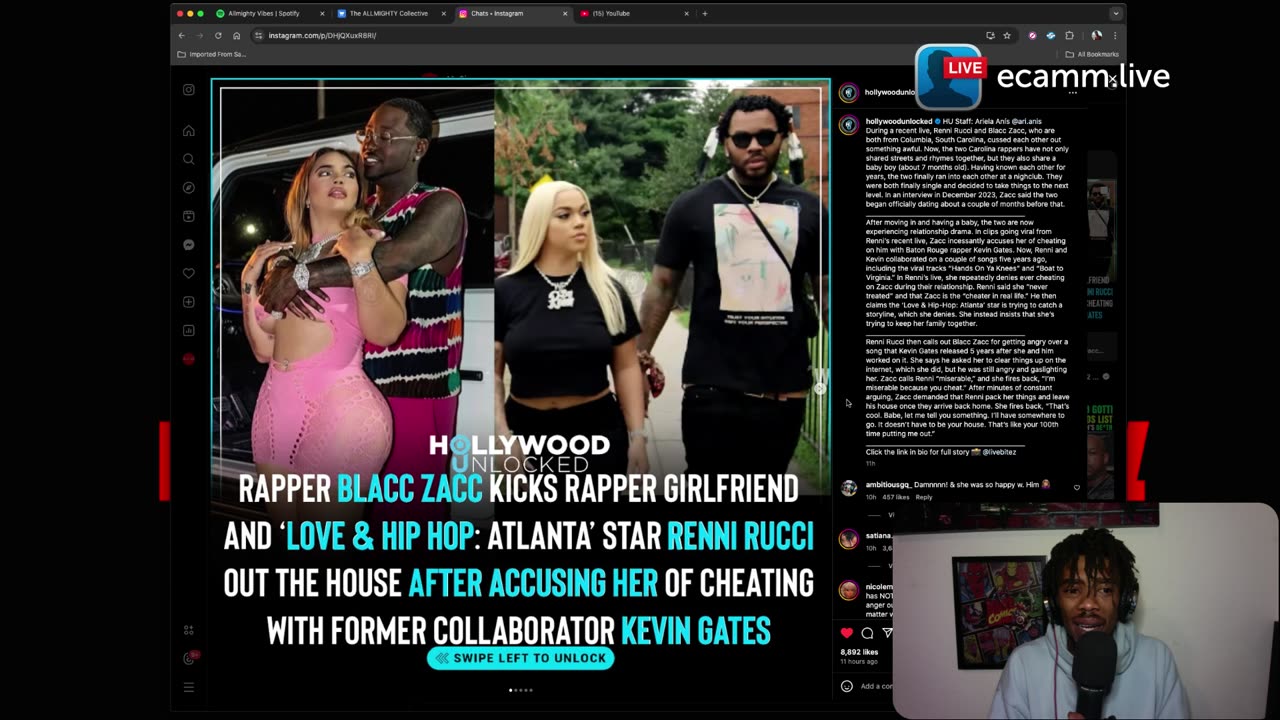Open the @ari.anis mention link
Image resolution: width=1280 pixels, height=720 pixels.
(x=1026, y=121)
